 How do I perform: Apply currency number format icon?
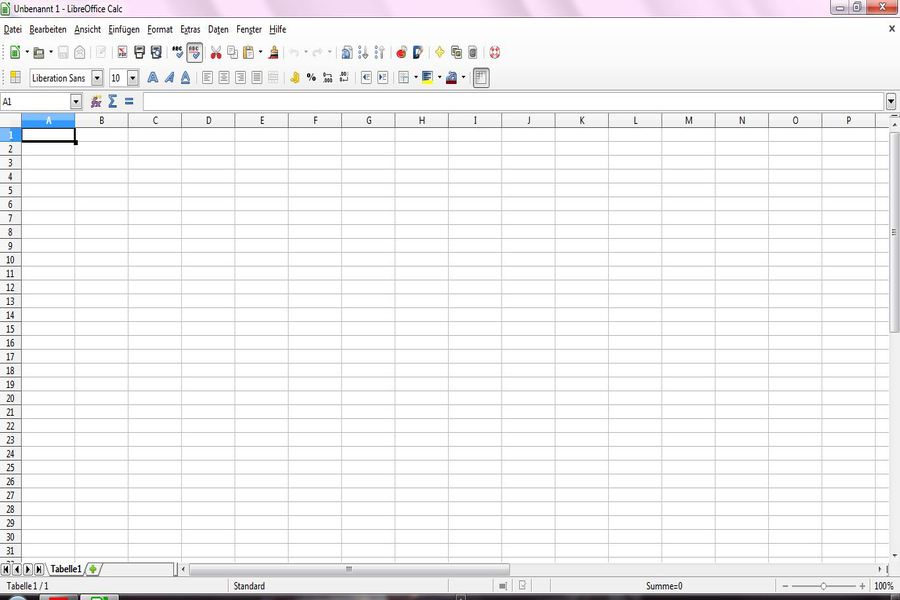(295, 77)
